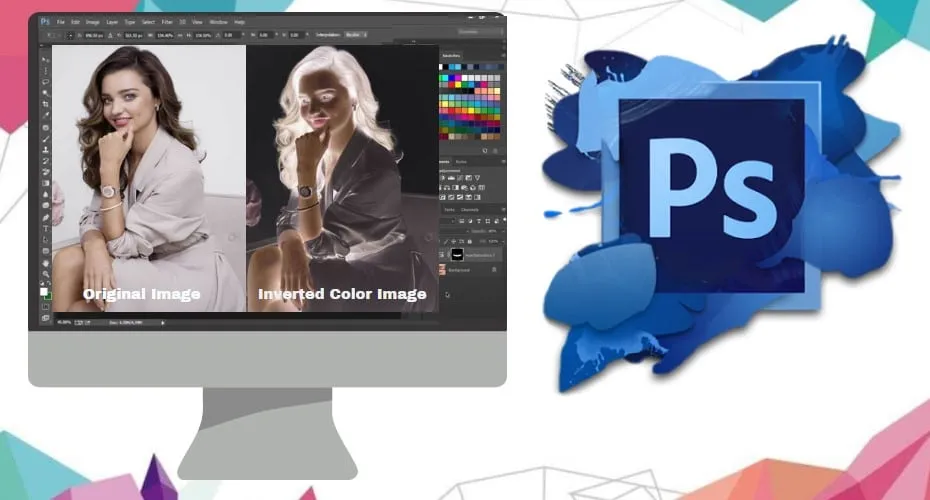930x500 pixels.
Task: Open the Type menu
Action: pyautogui.click(x=130, y=22)
